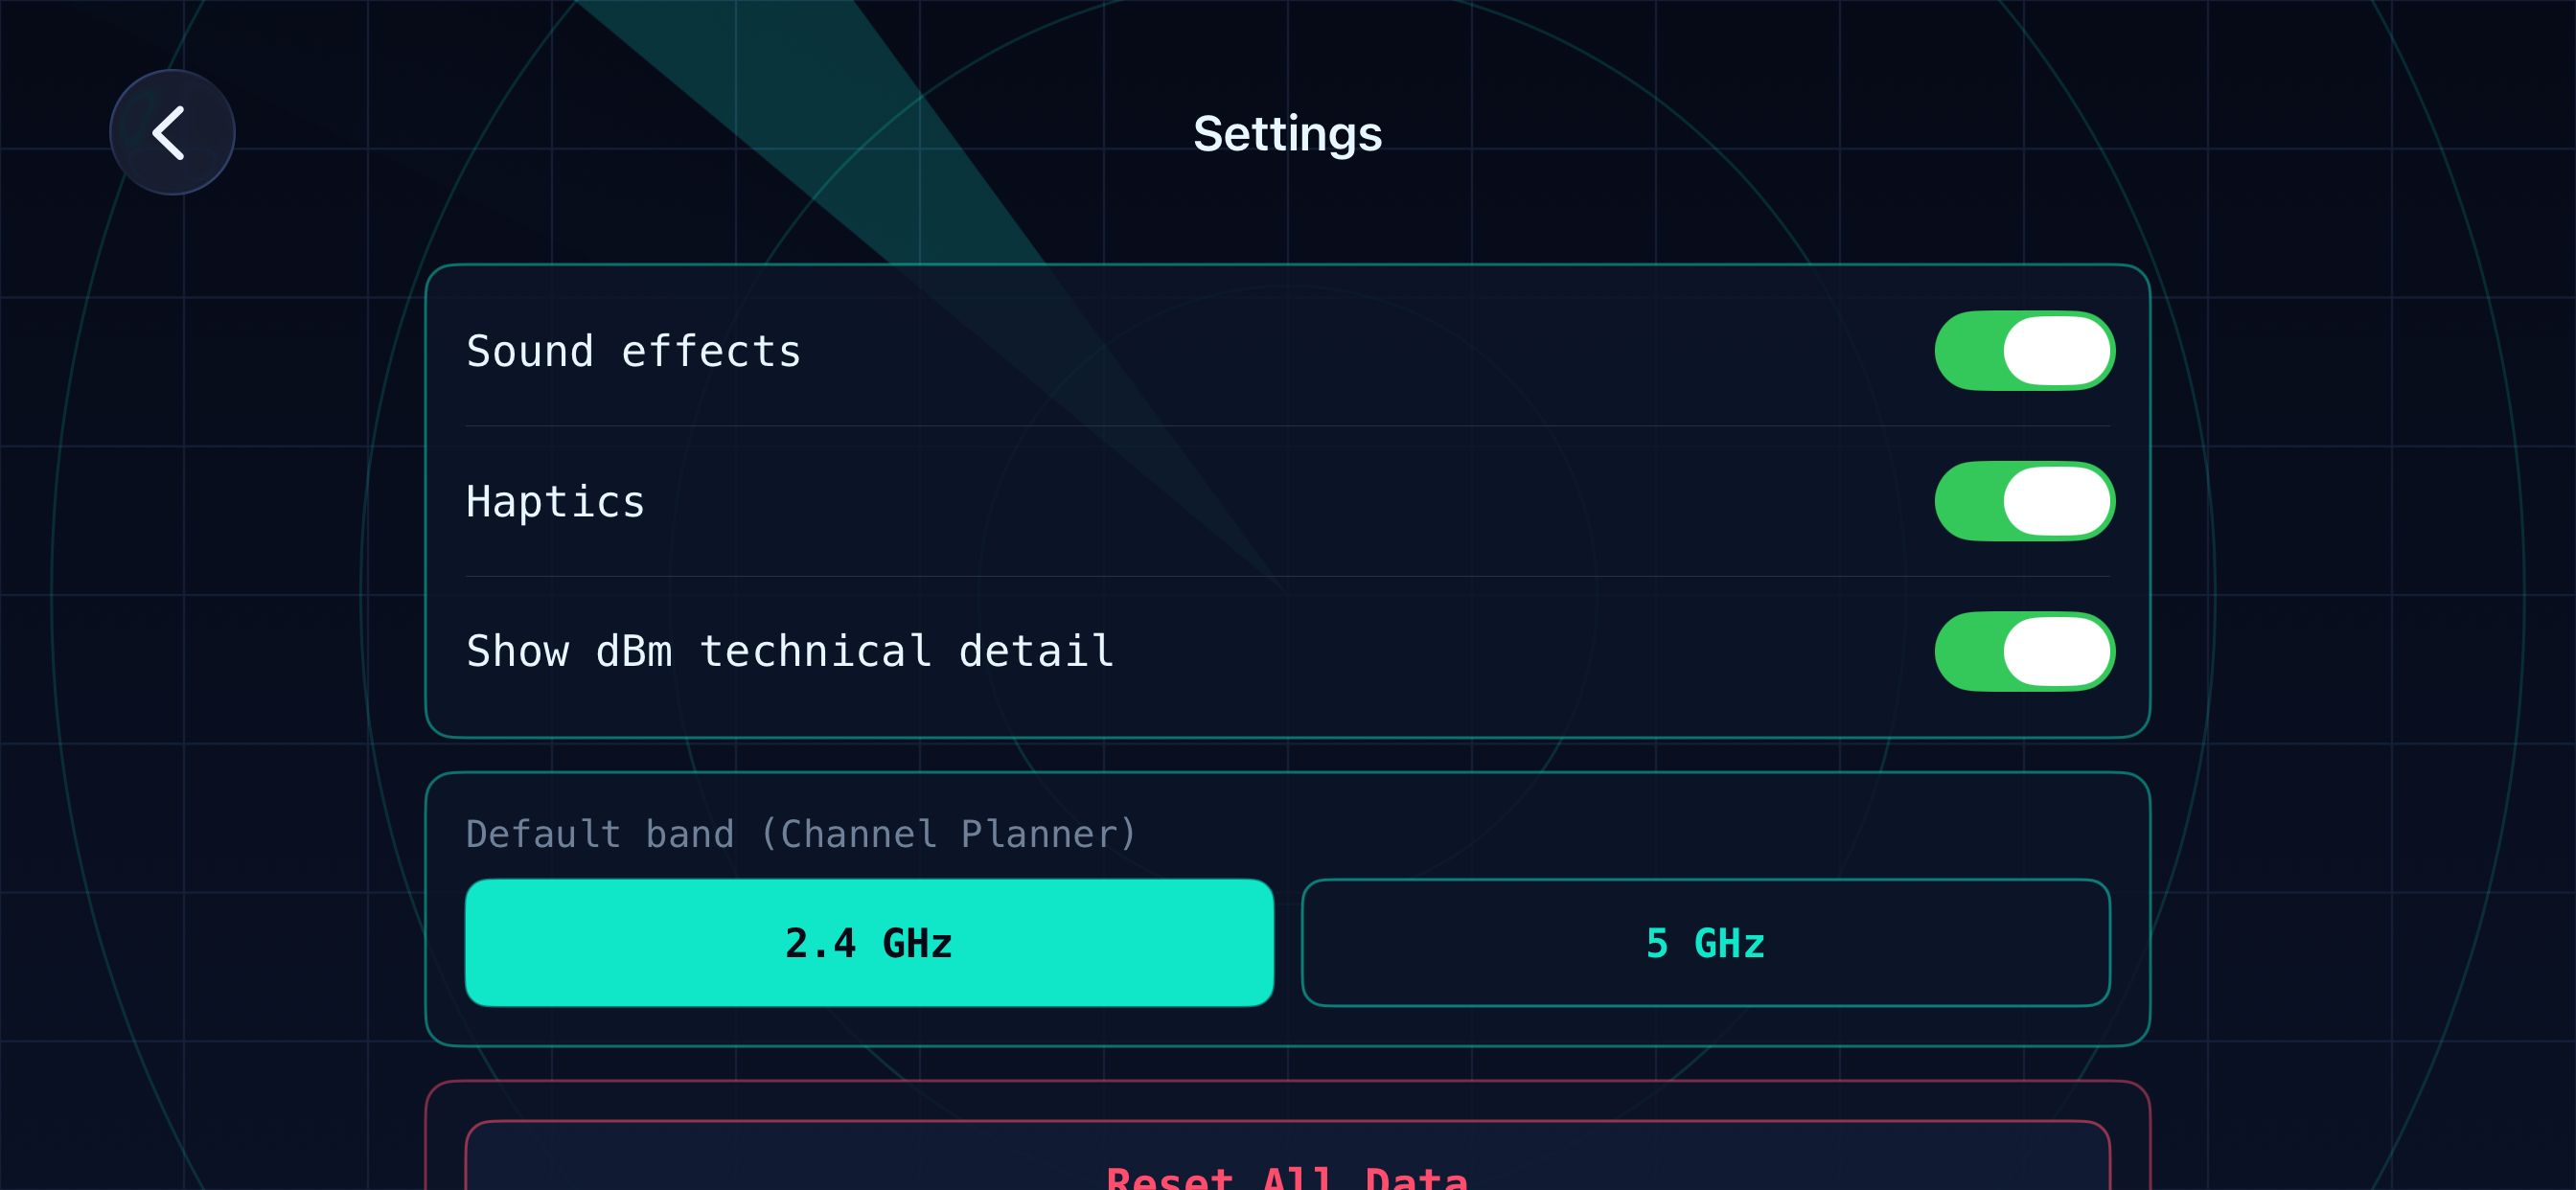Toggle the Sound effects switch
The width and height of the screenshot is (2576, 1190).
2024,351
